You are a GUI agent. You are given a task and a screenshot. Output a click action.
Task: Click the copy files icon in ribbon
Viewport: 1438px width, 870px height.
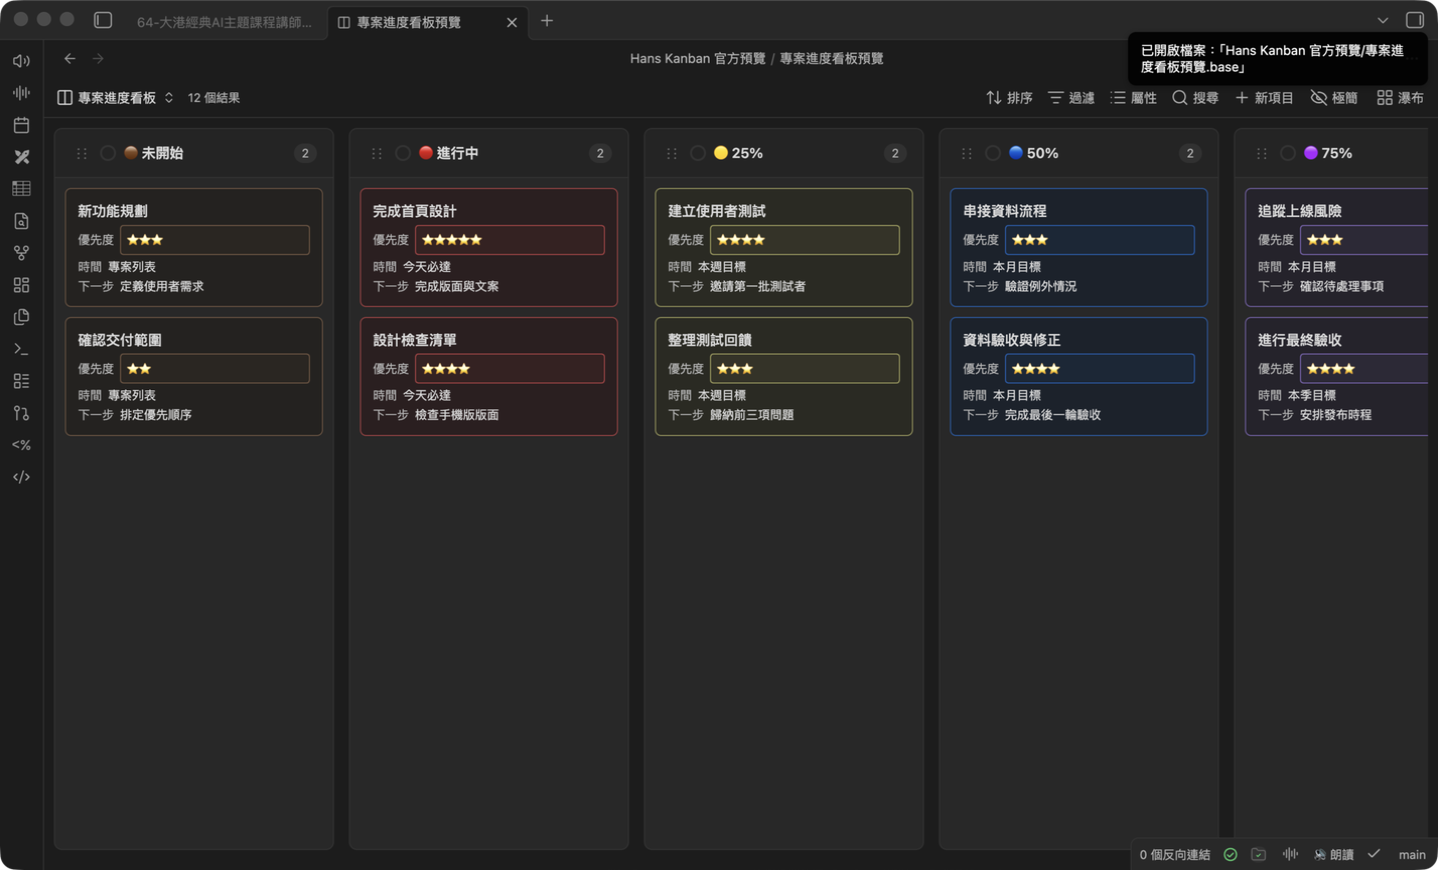[21, 317]
